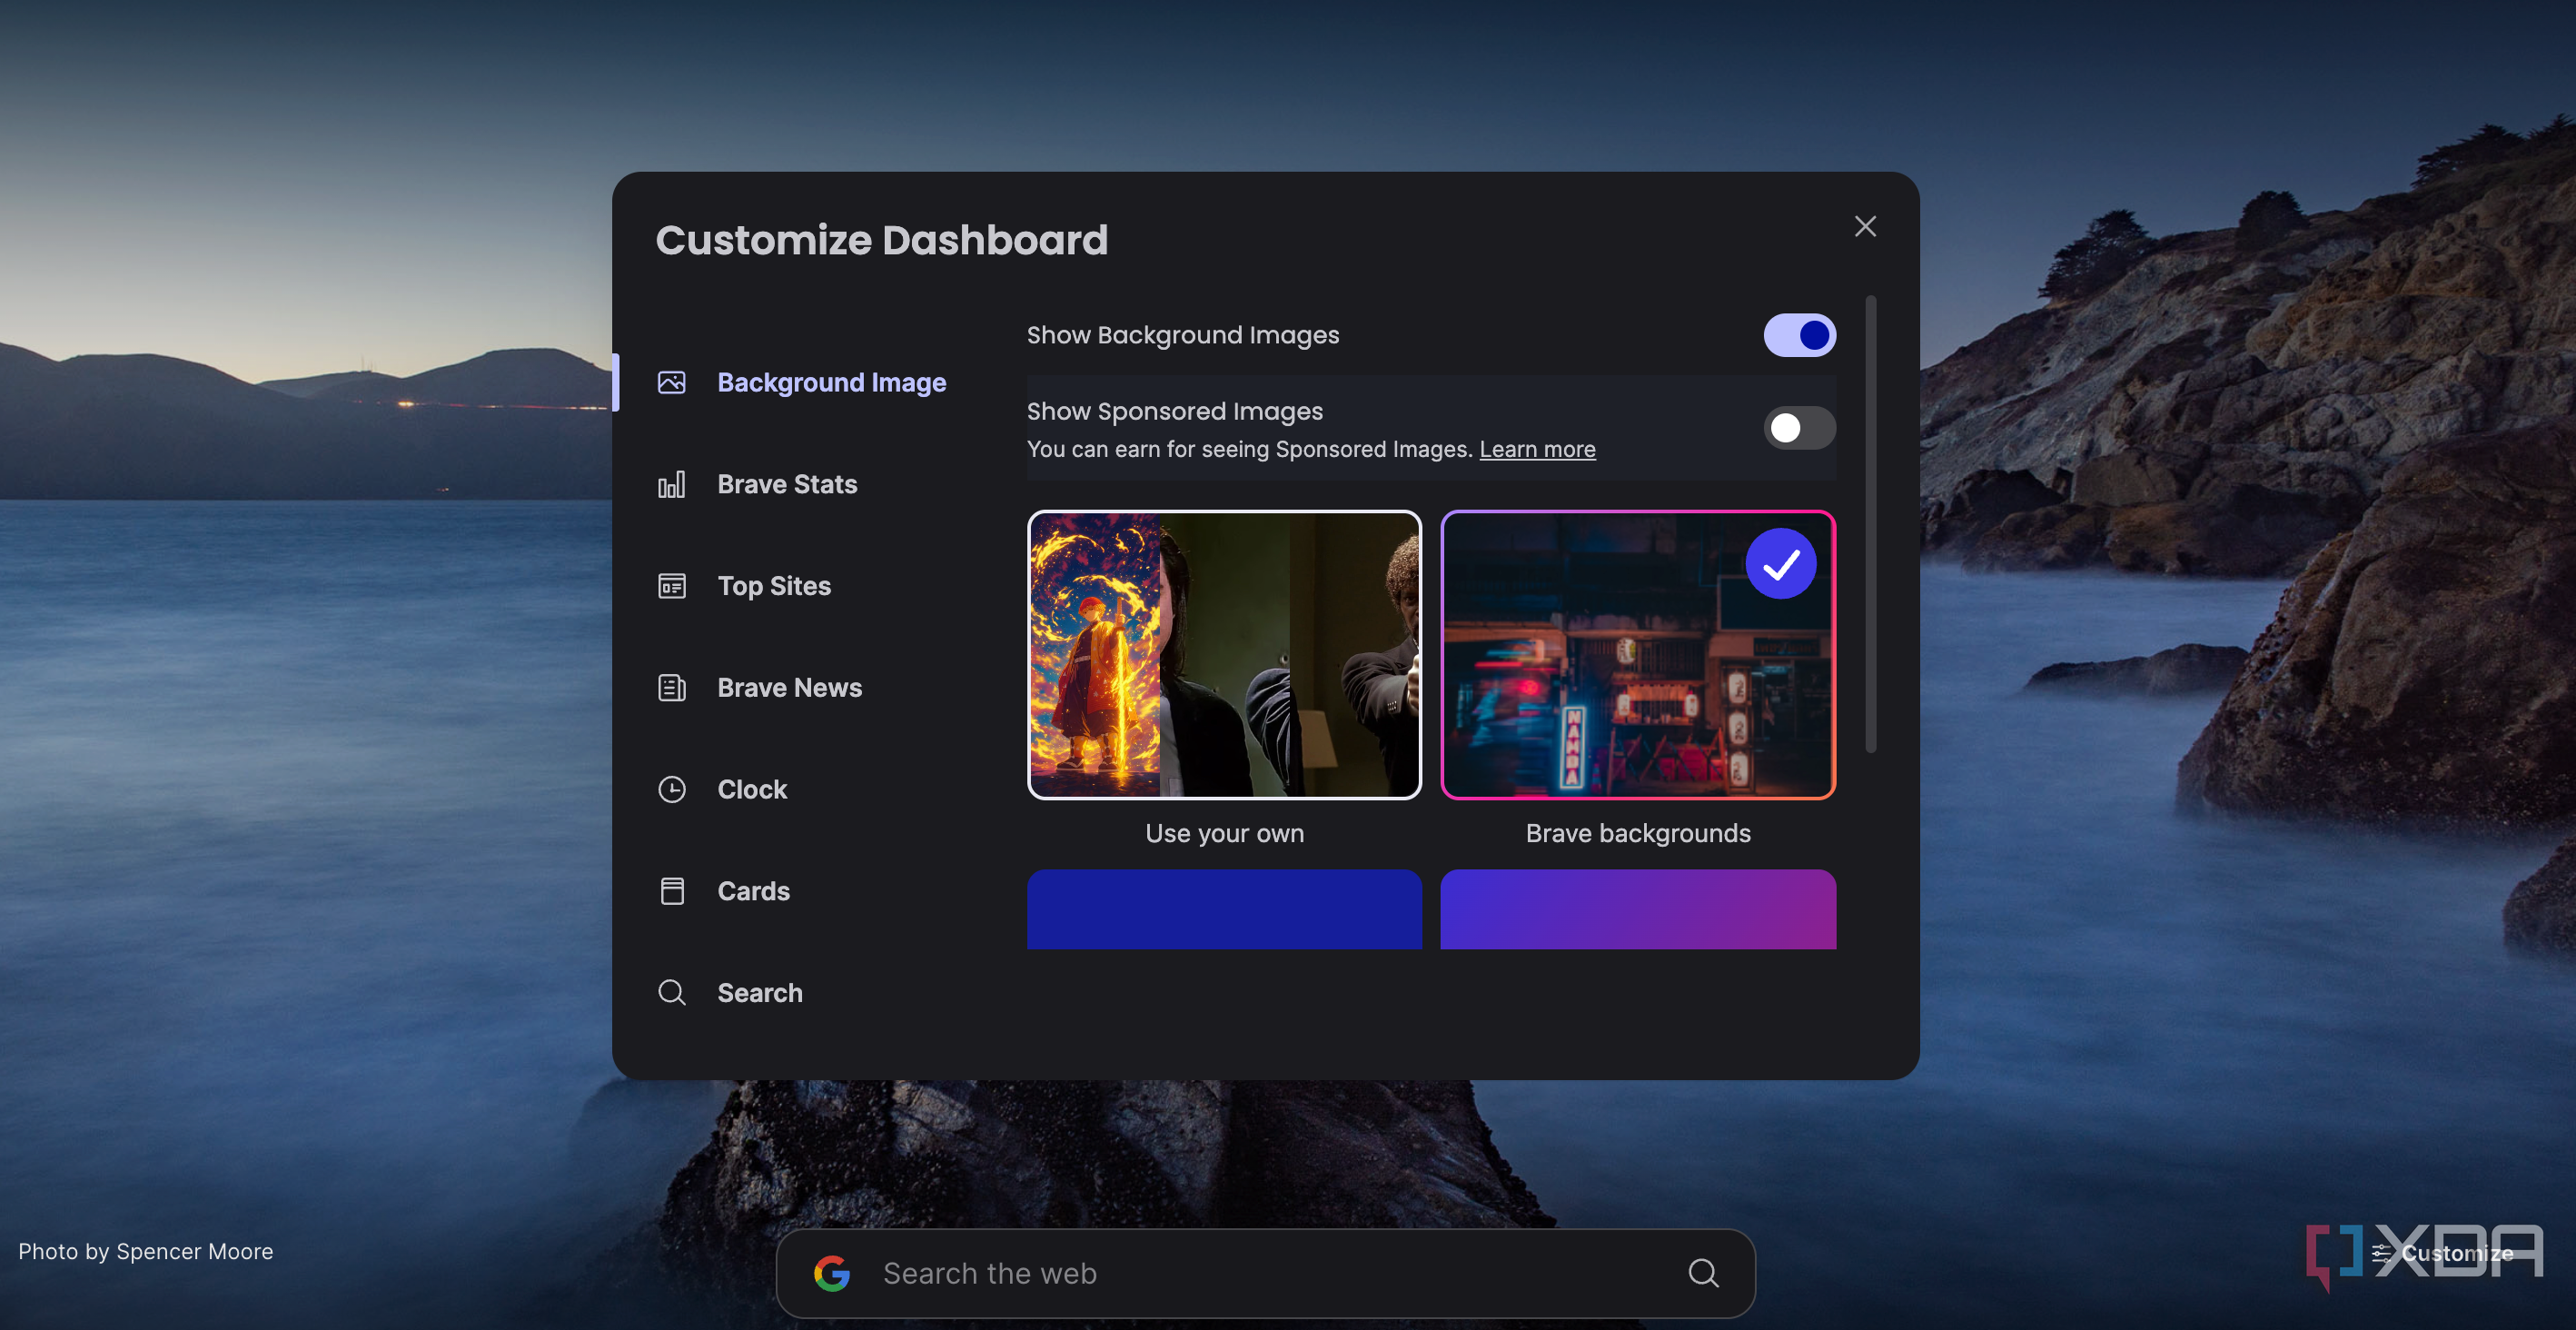Click the Brave backgrounds label
The height and width of the screenshot is (1330, 2576).
click(x=1638, y=834)
